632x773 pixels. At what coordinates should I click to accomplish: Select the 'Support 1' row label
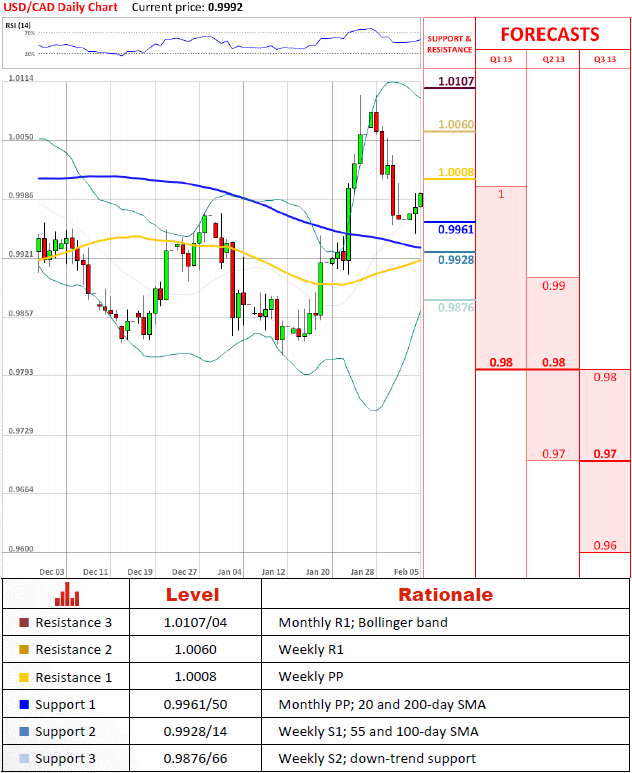tap(65, 705)
